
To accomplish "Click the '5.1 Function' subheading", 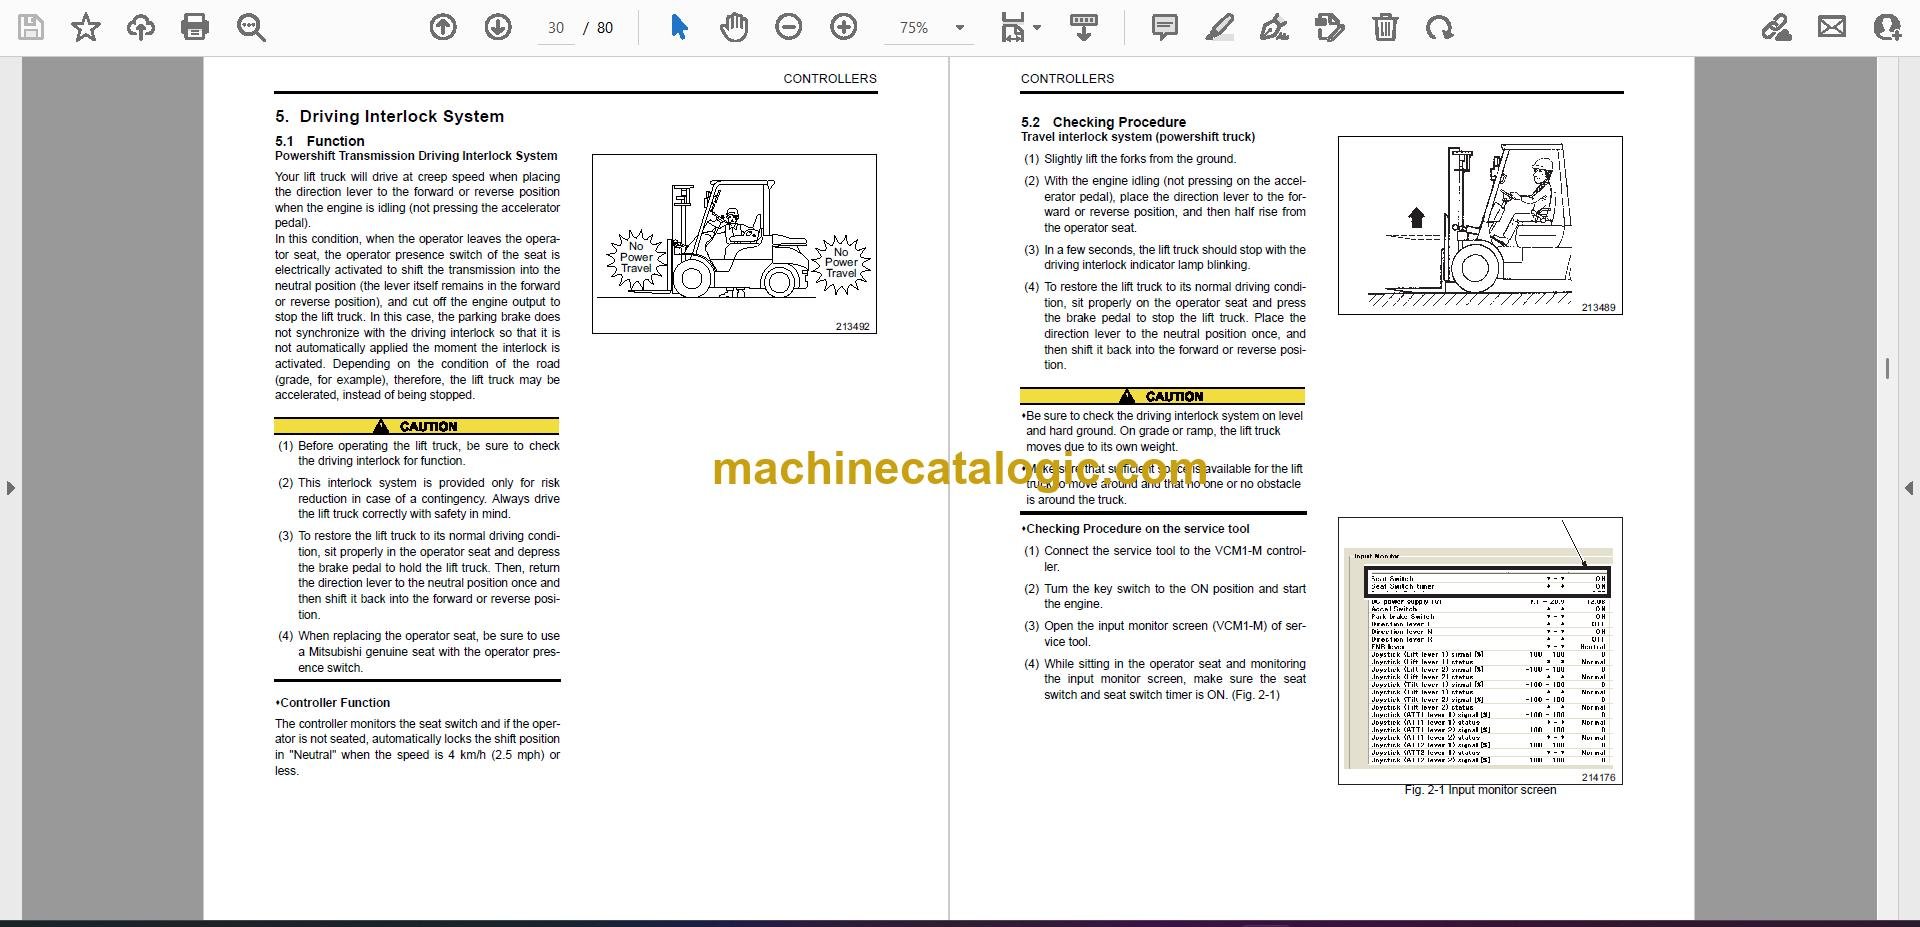I will pos(320,141).
